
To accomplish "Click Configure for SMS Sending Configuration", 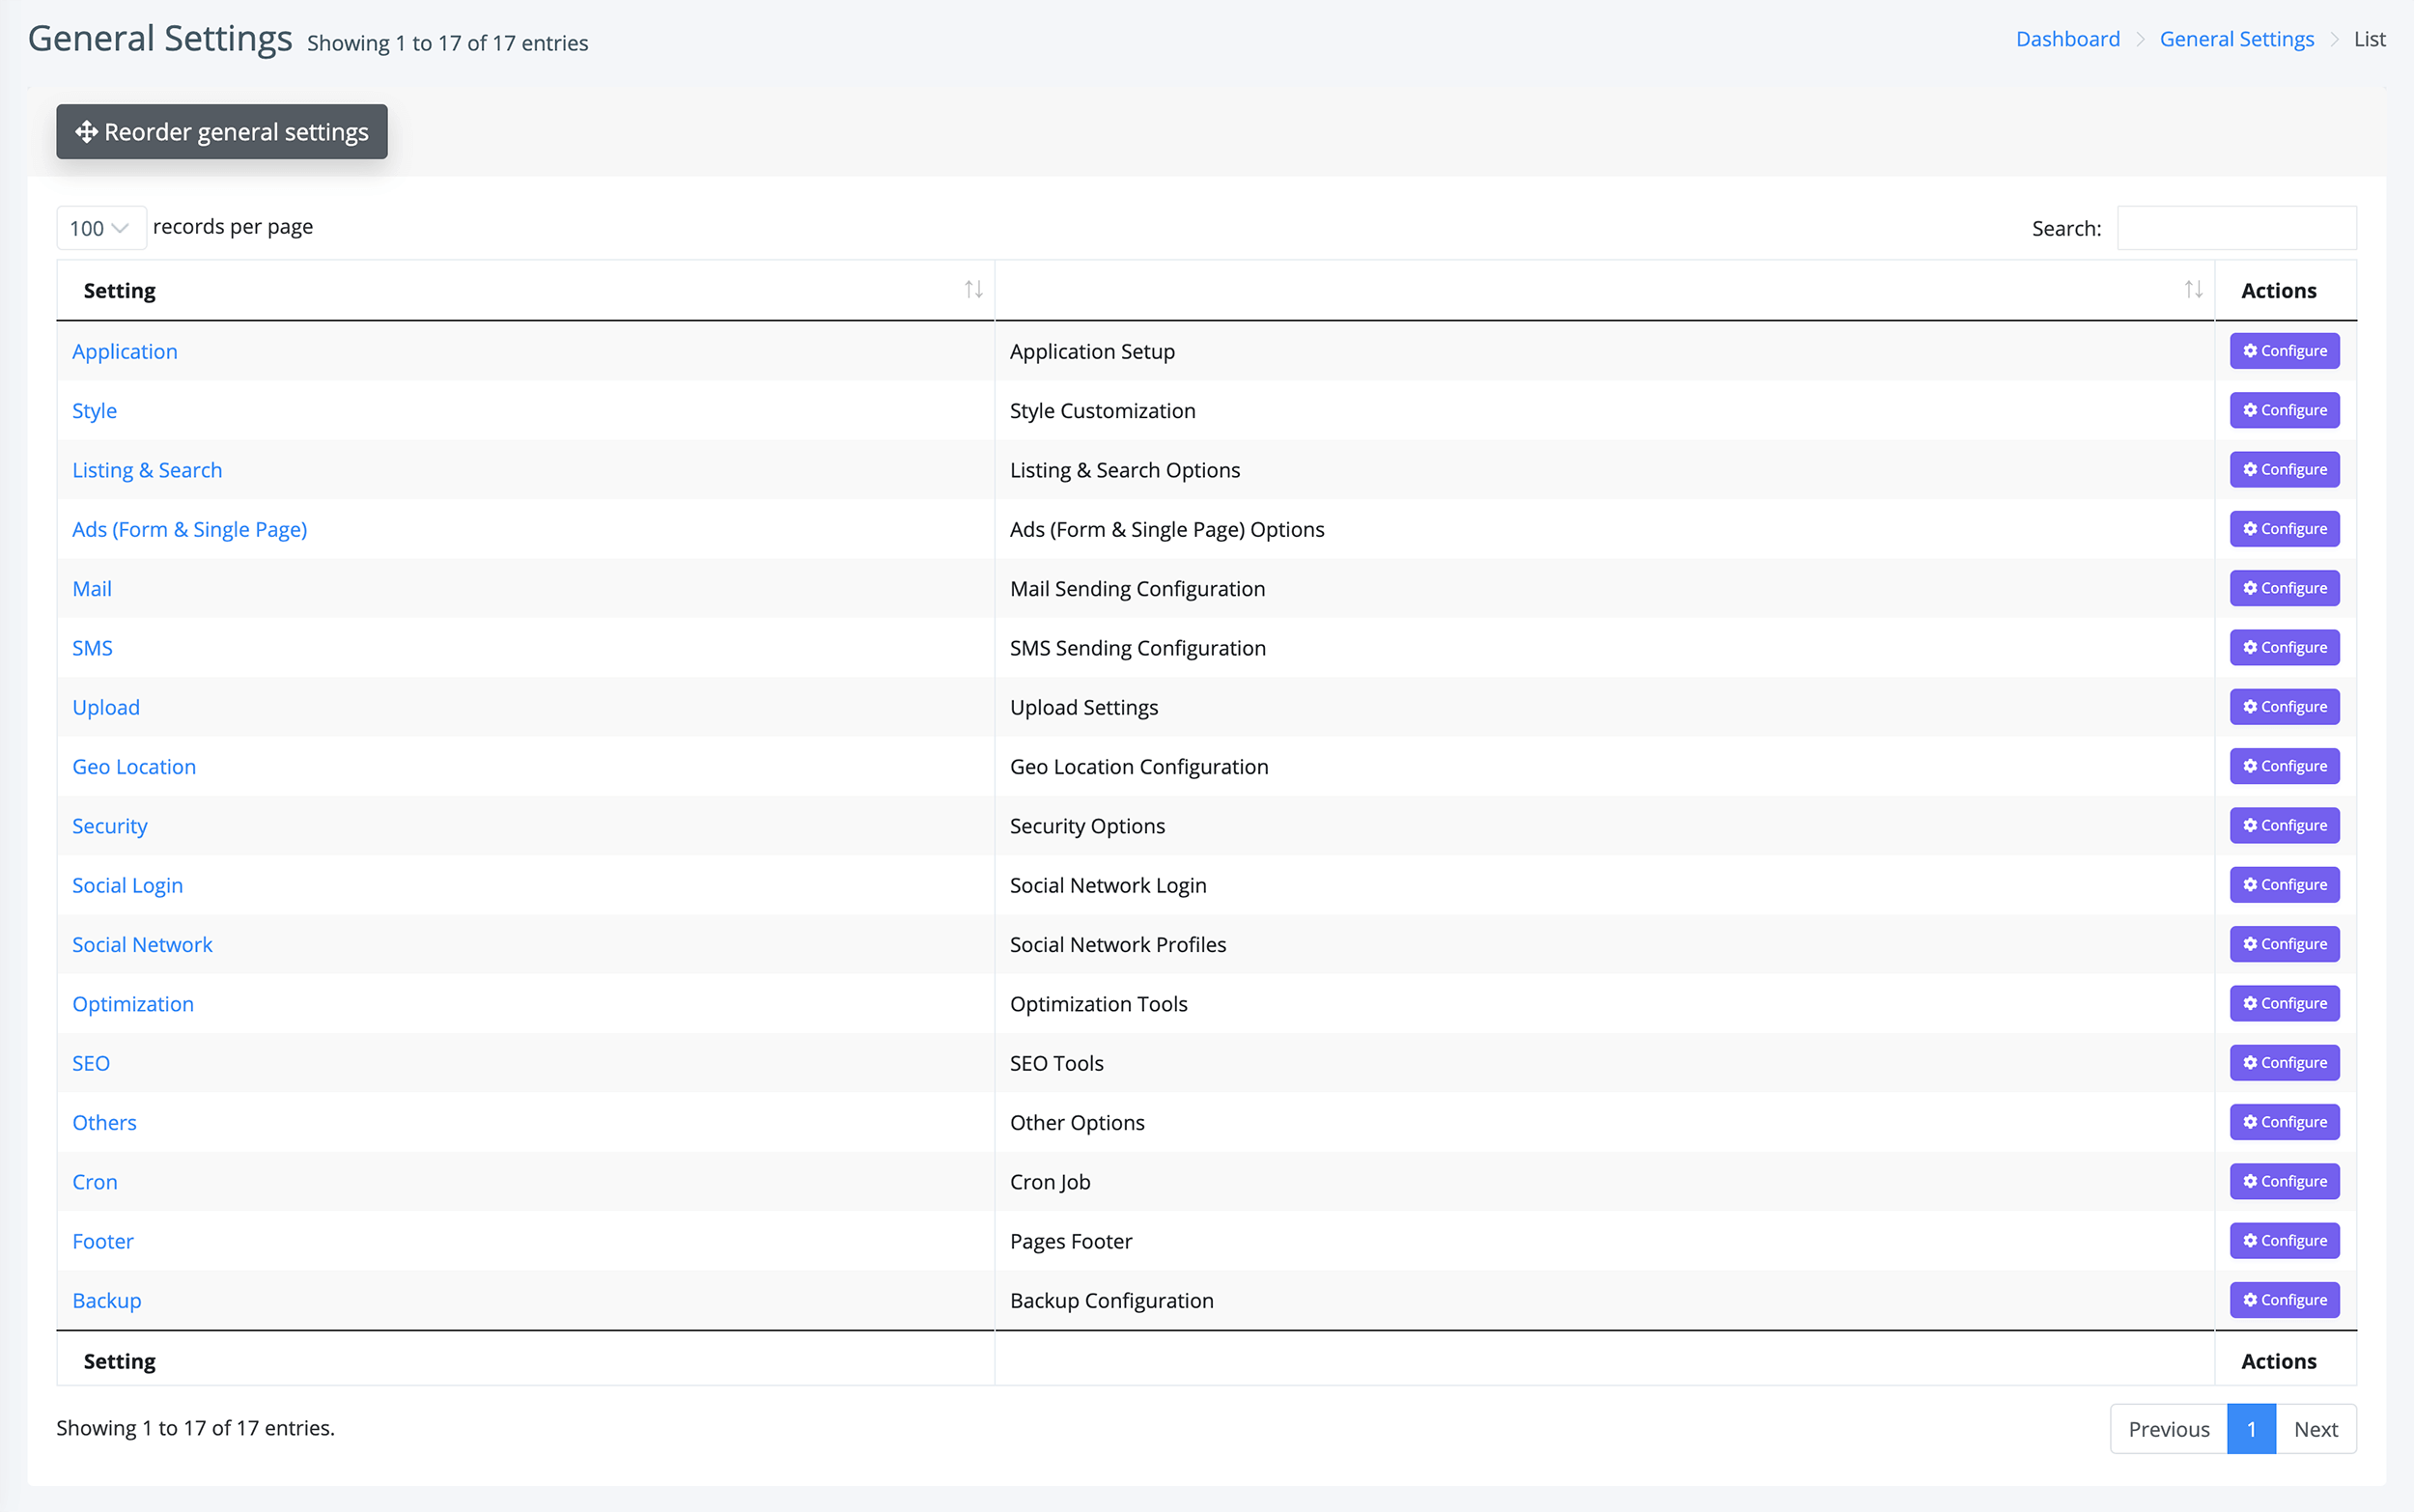I will 2284,648.
